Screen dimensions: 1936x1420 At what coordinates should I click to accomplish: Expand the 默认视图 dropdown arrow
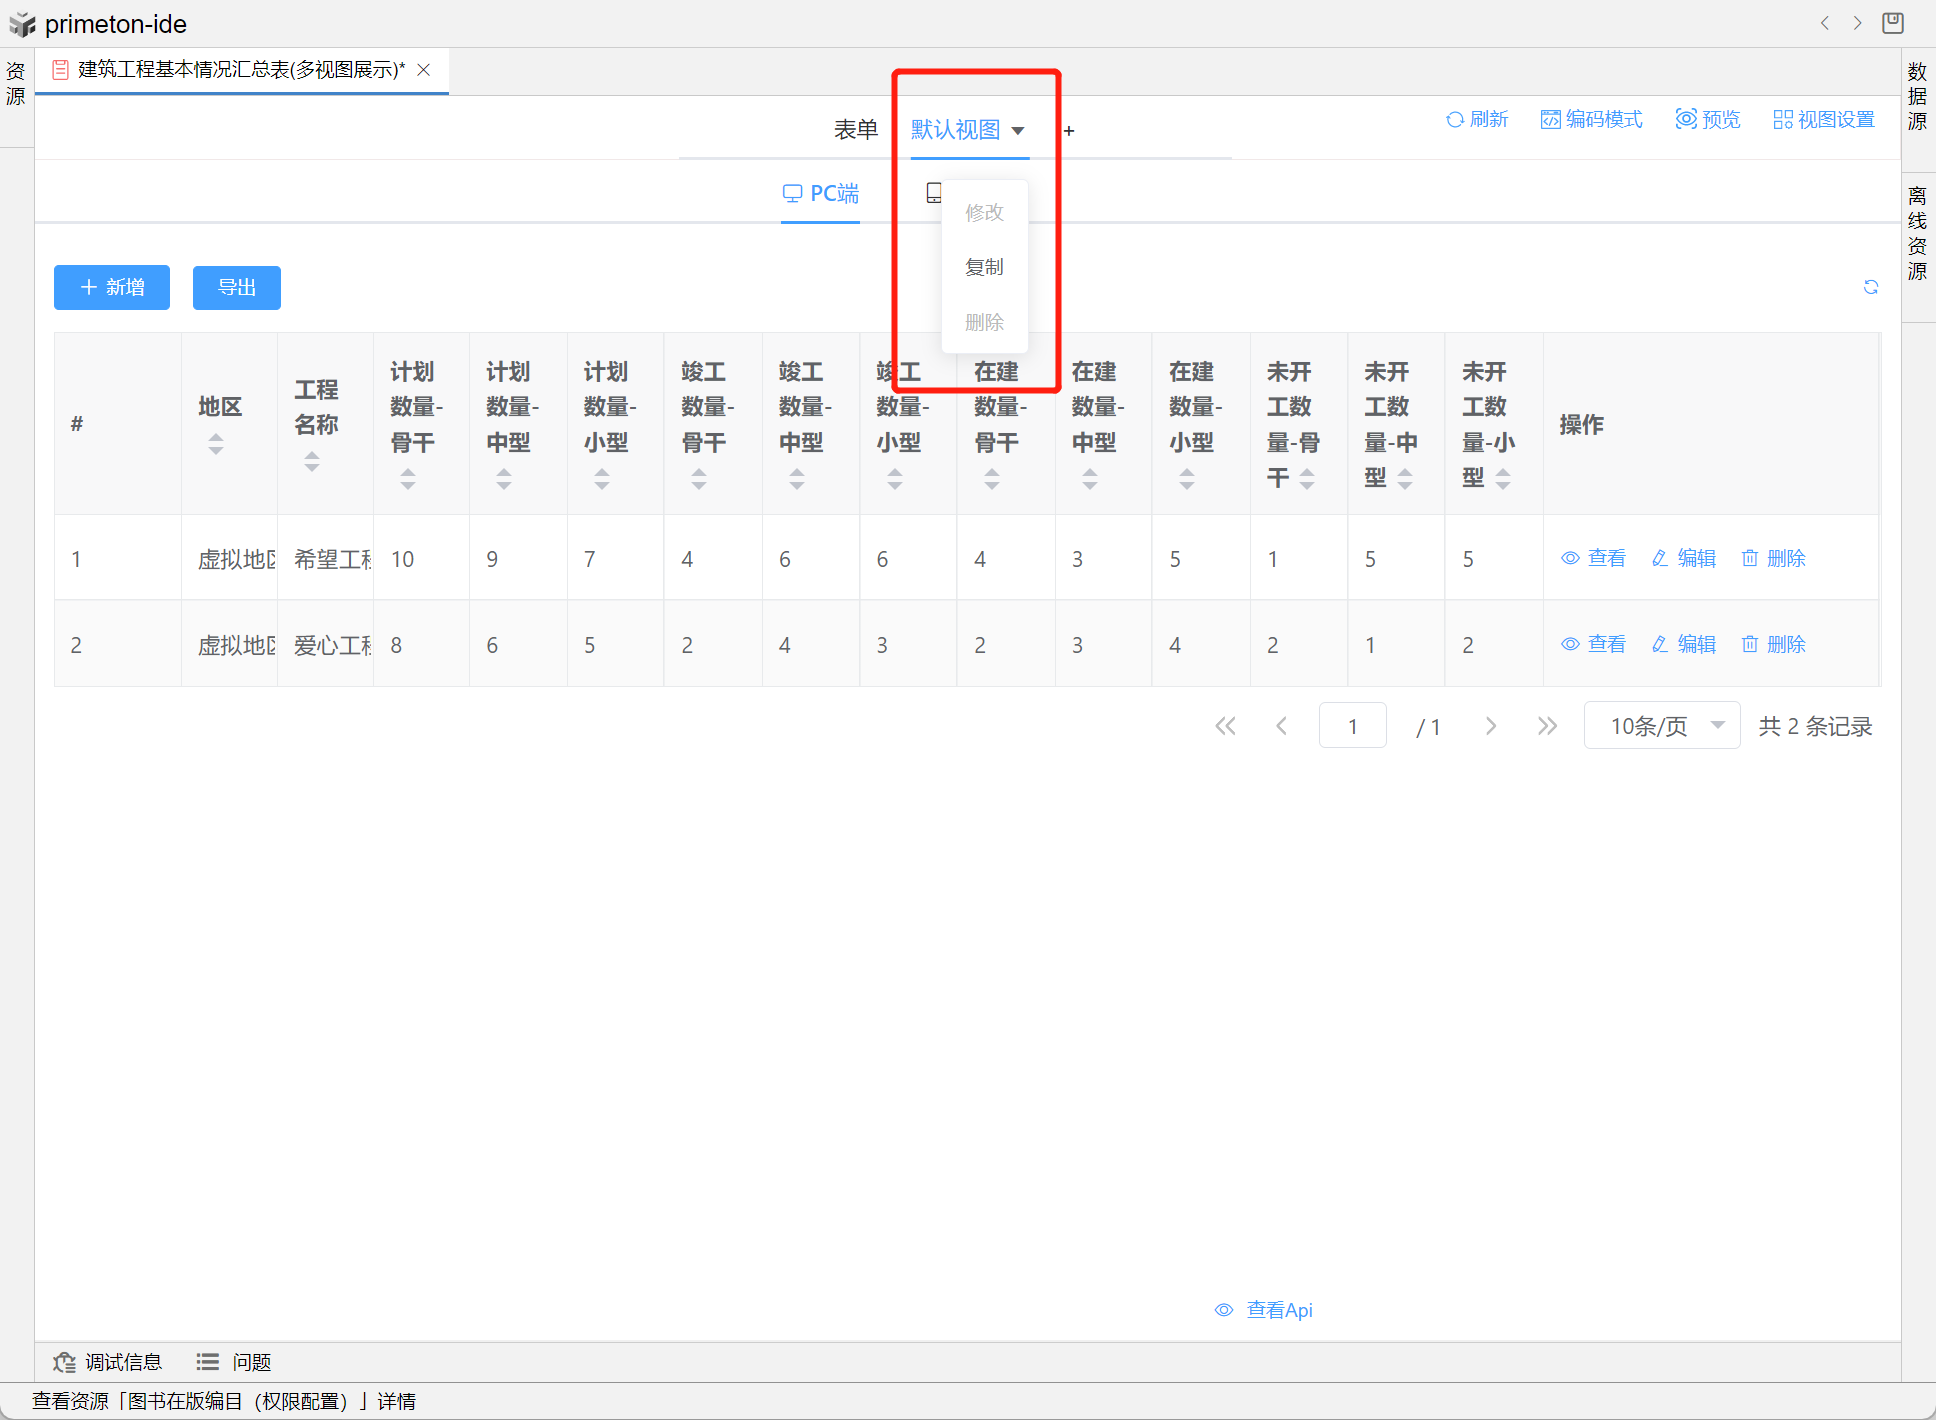click(1018, 131)
